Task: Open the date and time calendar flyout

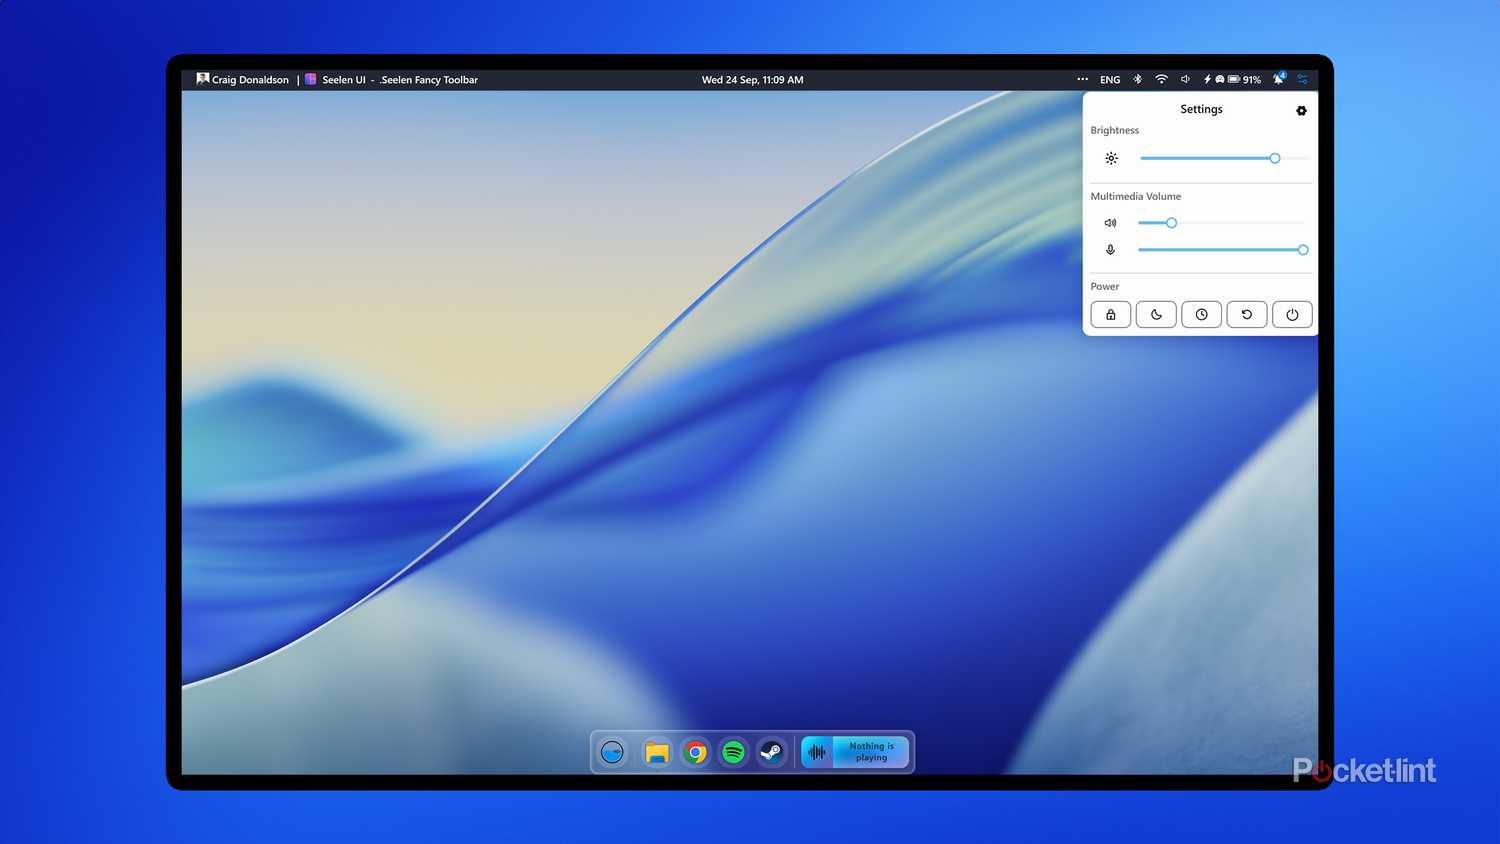Action: 752,80
